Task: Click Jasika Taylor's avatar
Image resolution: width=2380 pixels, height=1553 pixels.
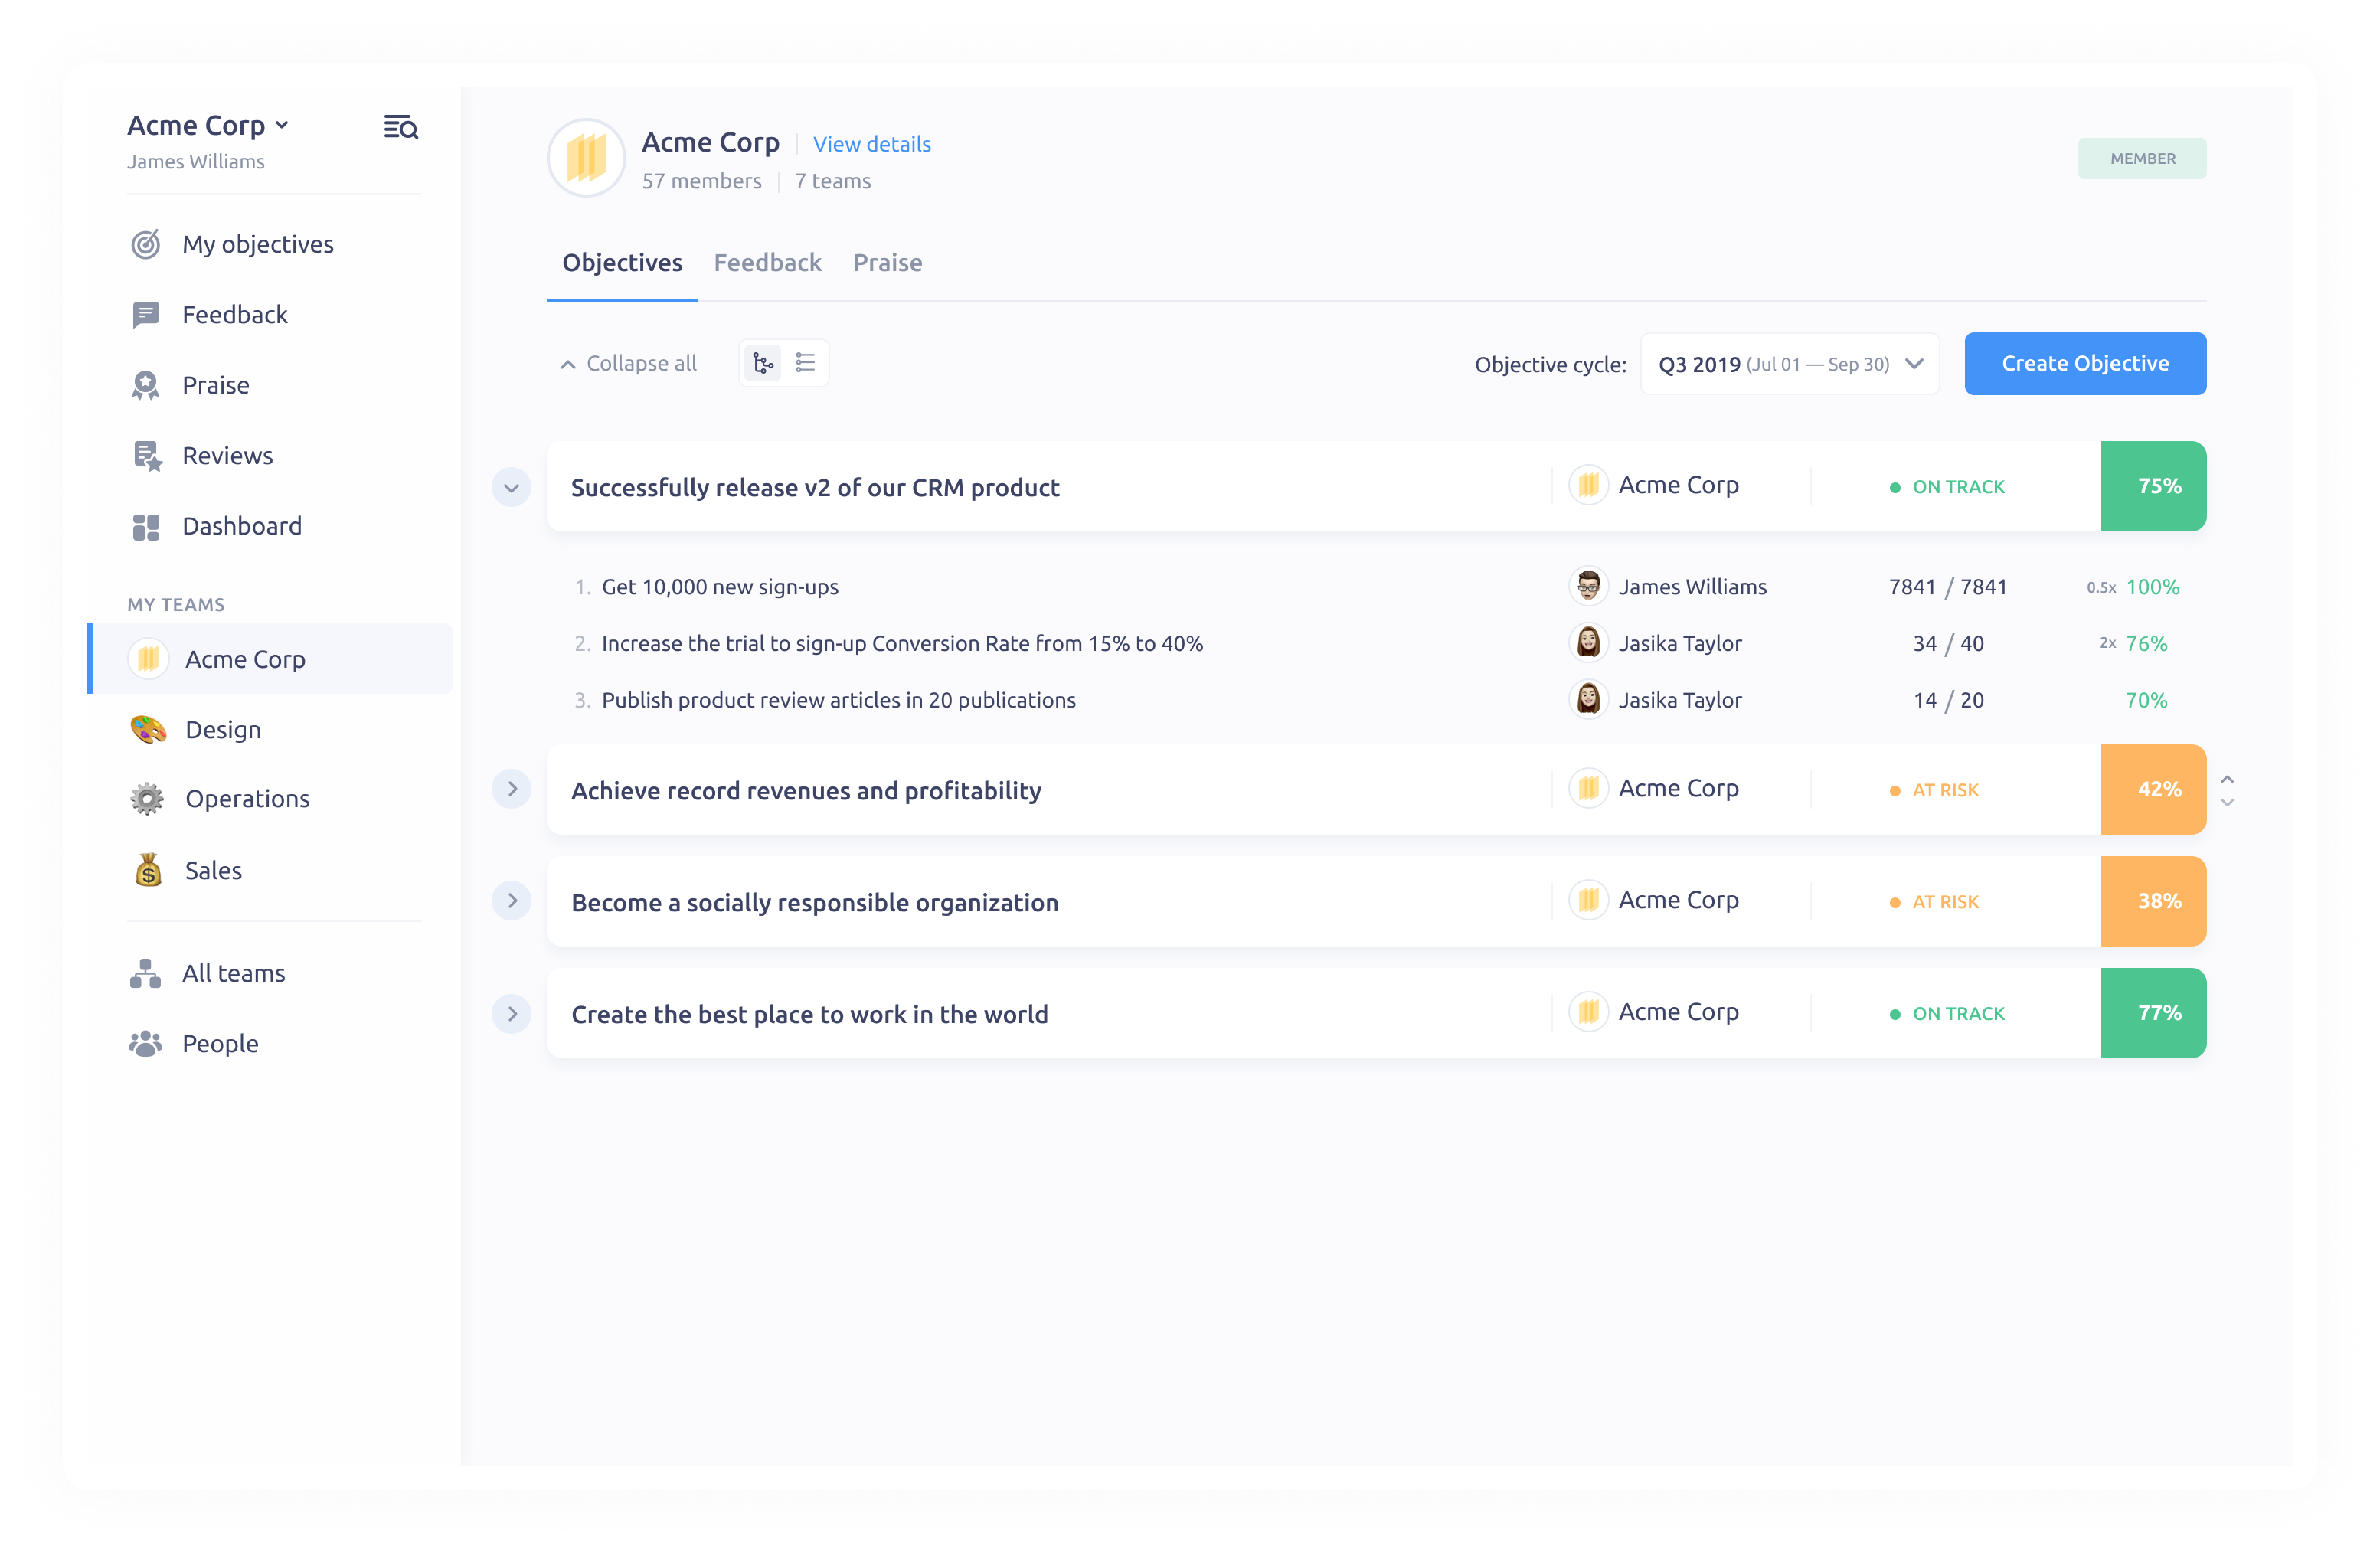Action: [1588, 643]
